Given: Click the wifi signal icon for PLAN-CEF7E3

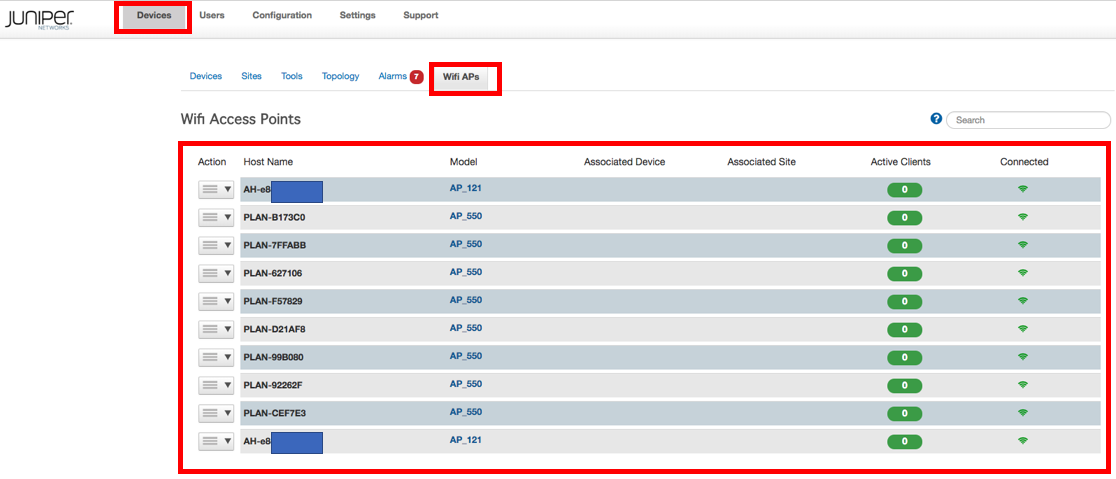Looking at the screenshot, I should tap(1023, 413).
